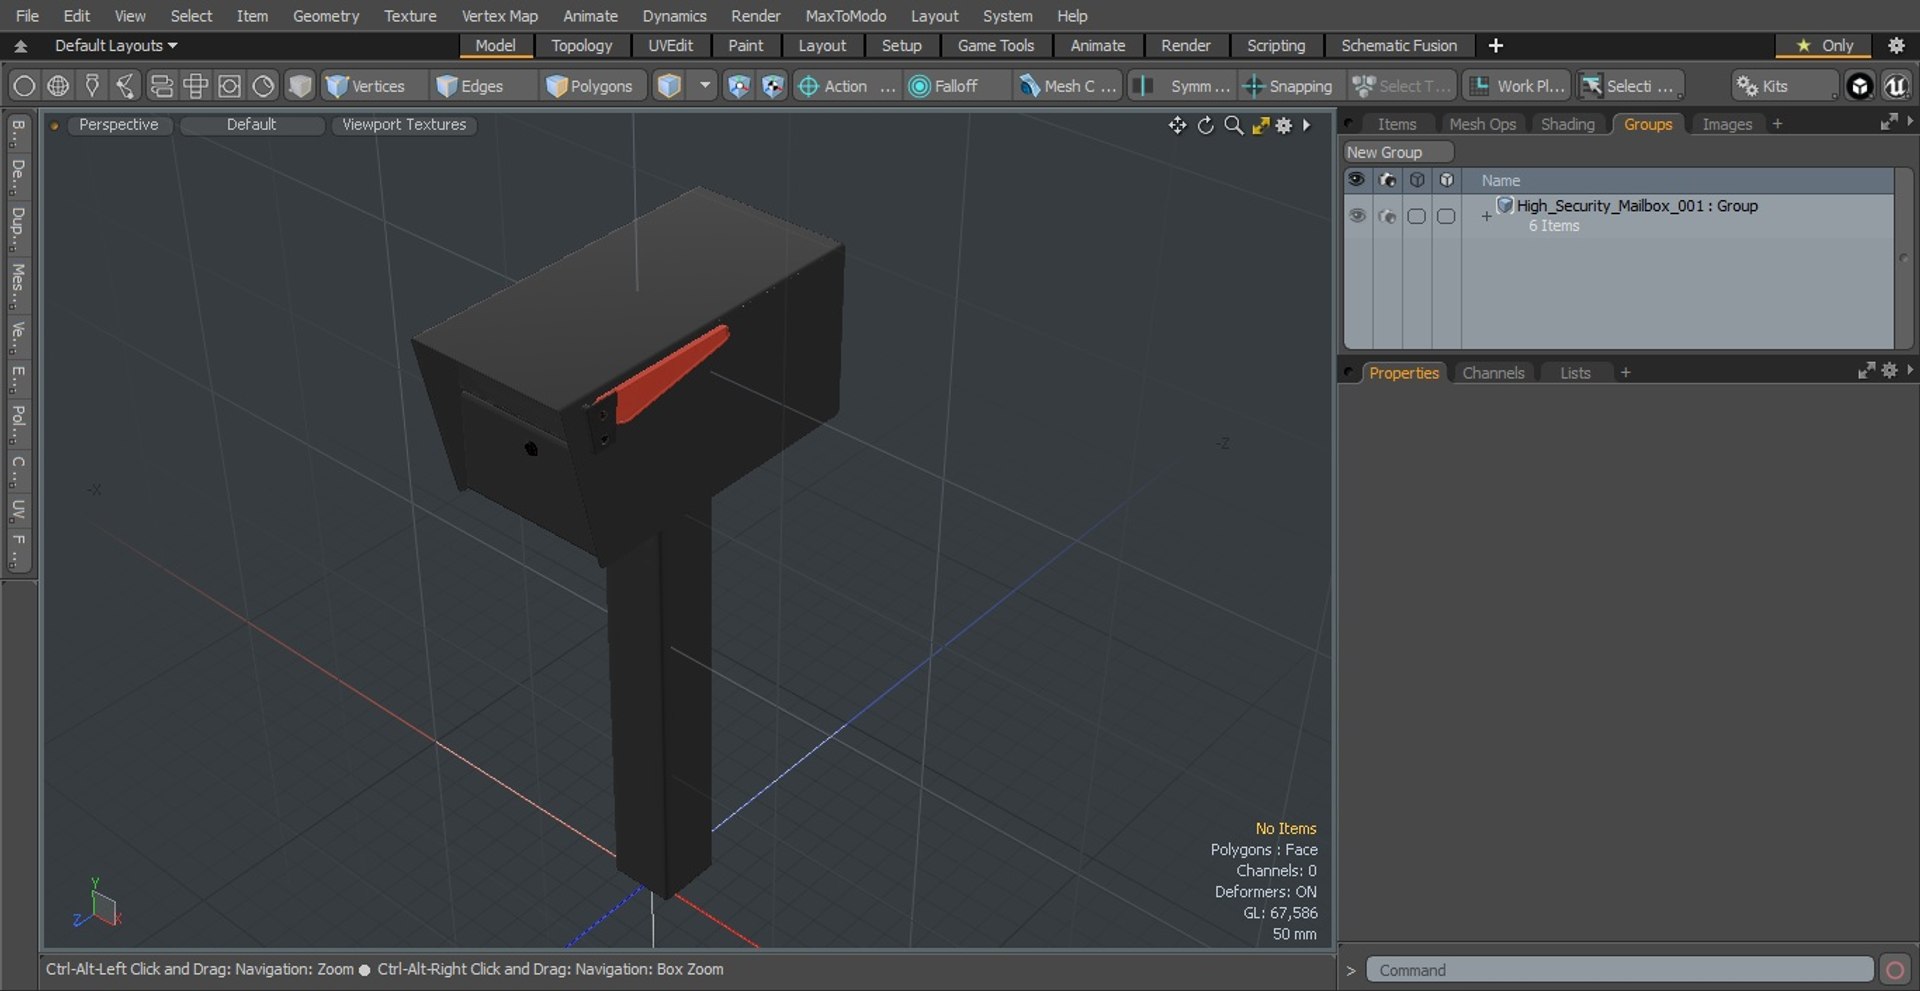Open viewport settings gear icon
This screenshot has width=1920, height=991.
1284,125
